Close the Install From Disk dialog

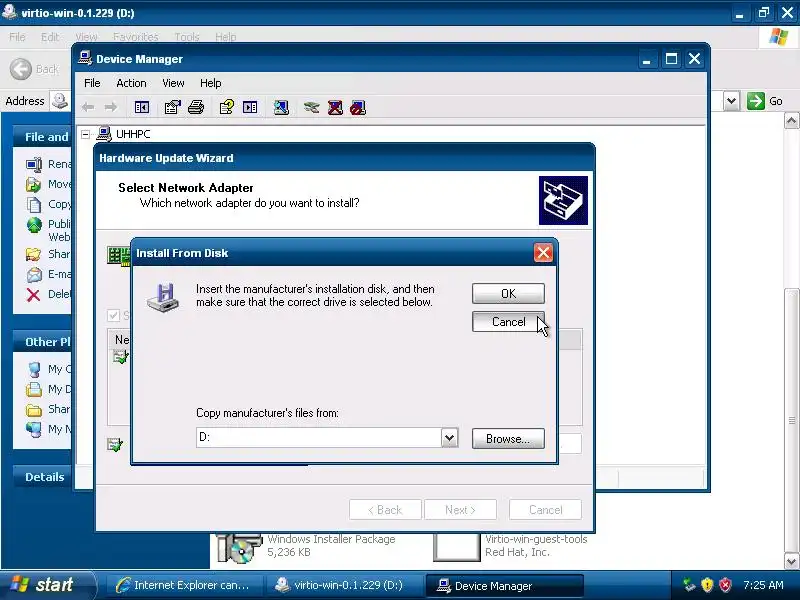(543, 253)
